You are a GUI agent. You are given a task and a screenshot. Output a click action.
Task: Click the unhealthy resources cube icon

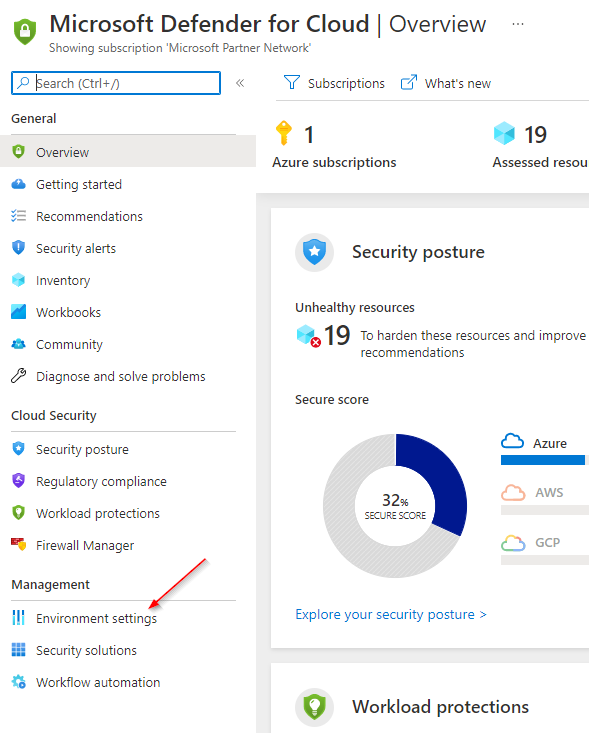pos(308,336)
